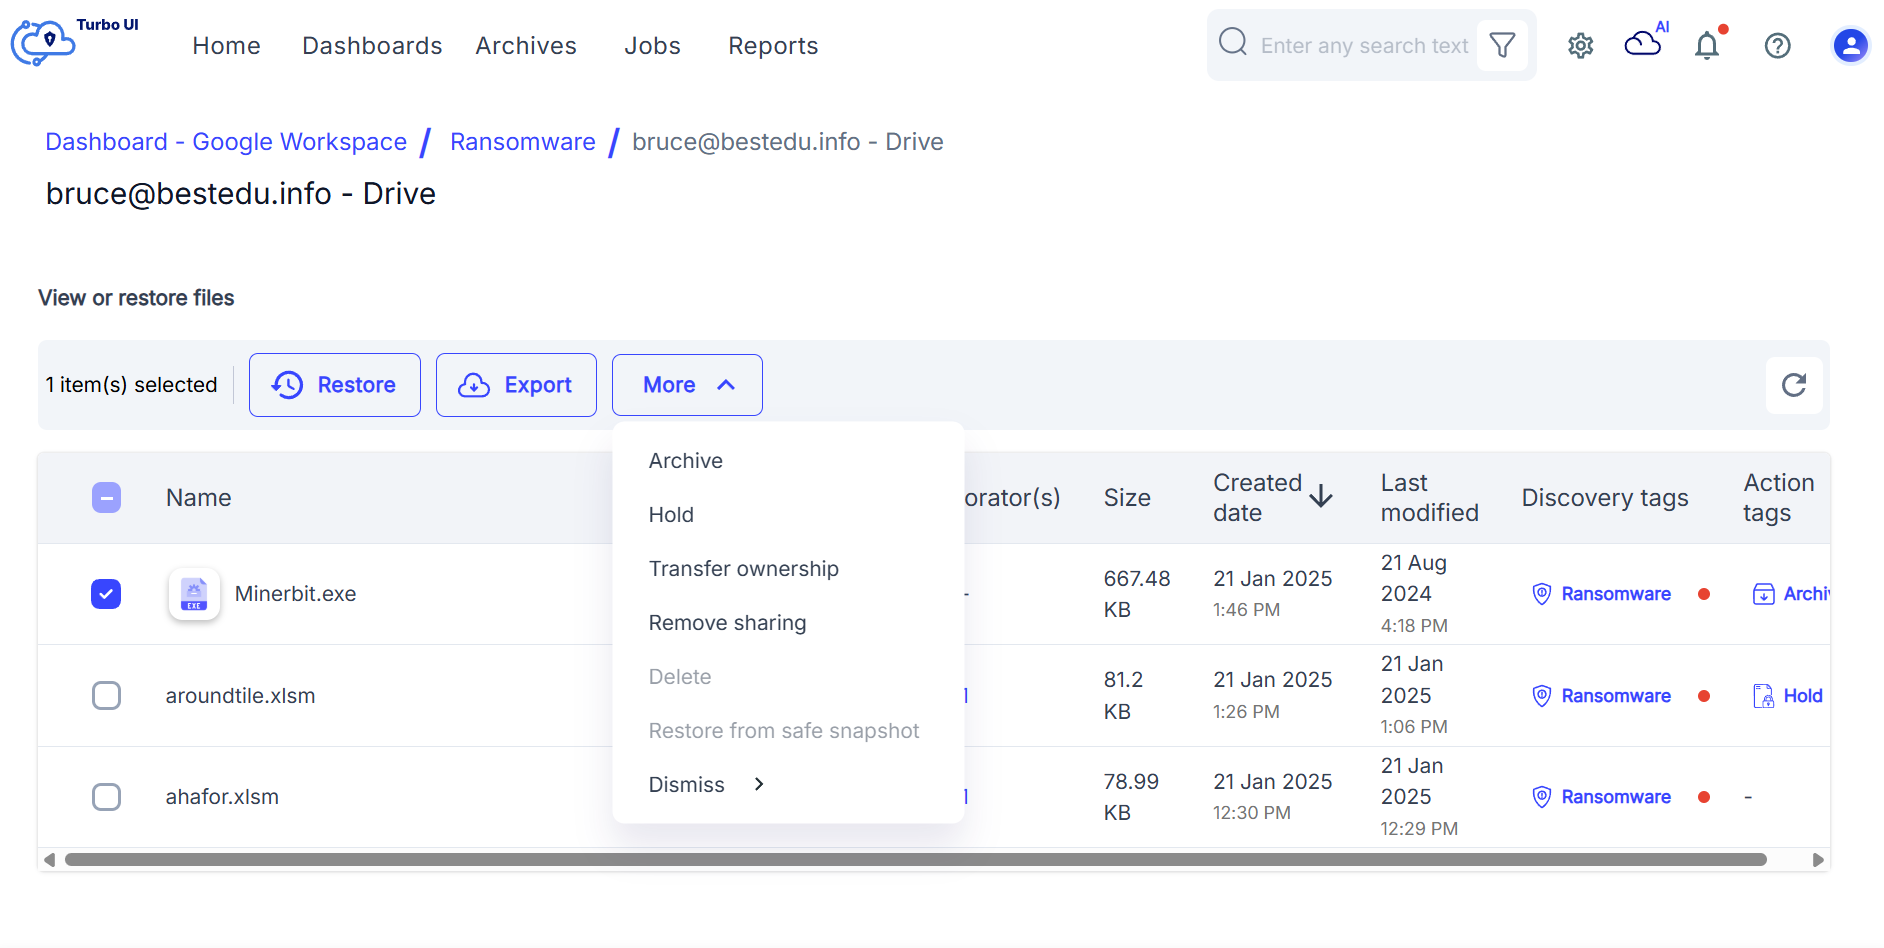Click the horizontal scrollbar of the table
Image resolution: width=1884 pixels, height=948 pixels.
915,860
